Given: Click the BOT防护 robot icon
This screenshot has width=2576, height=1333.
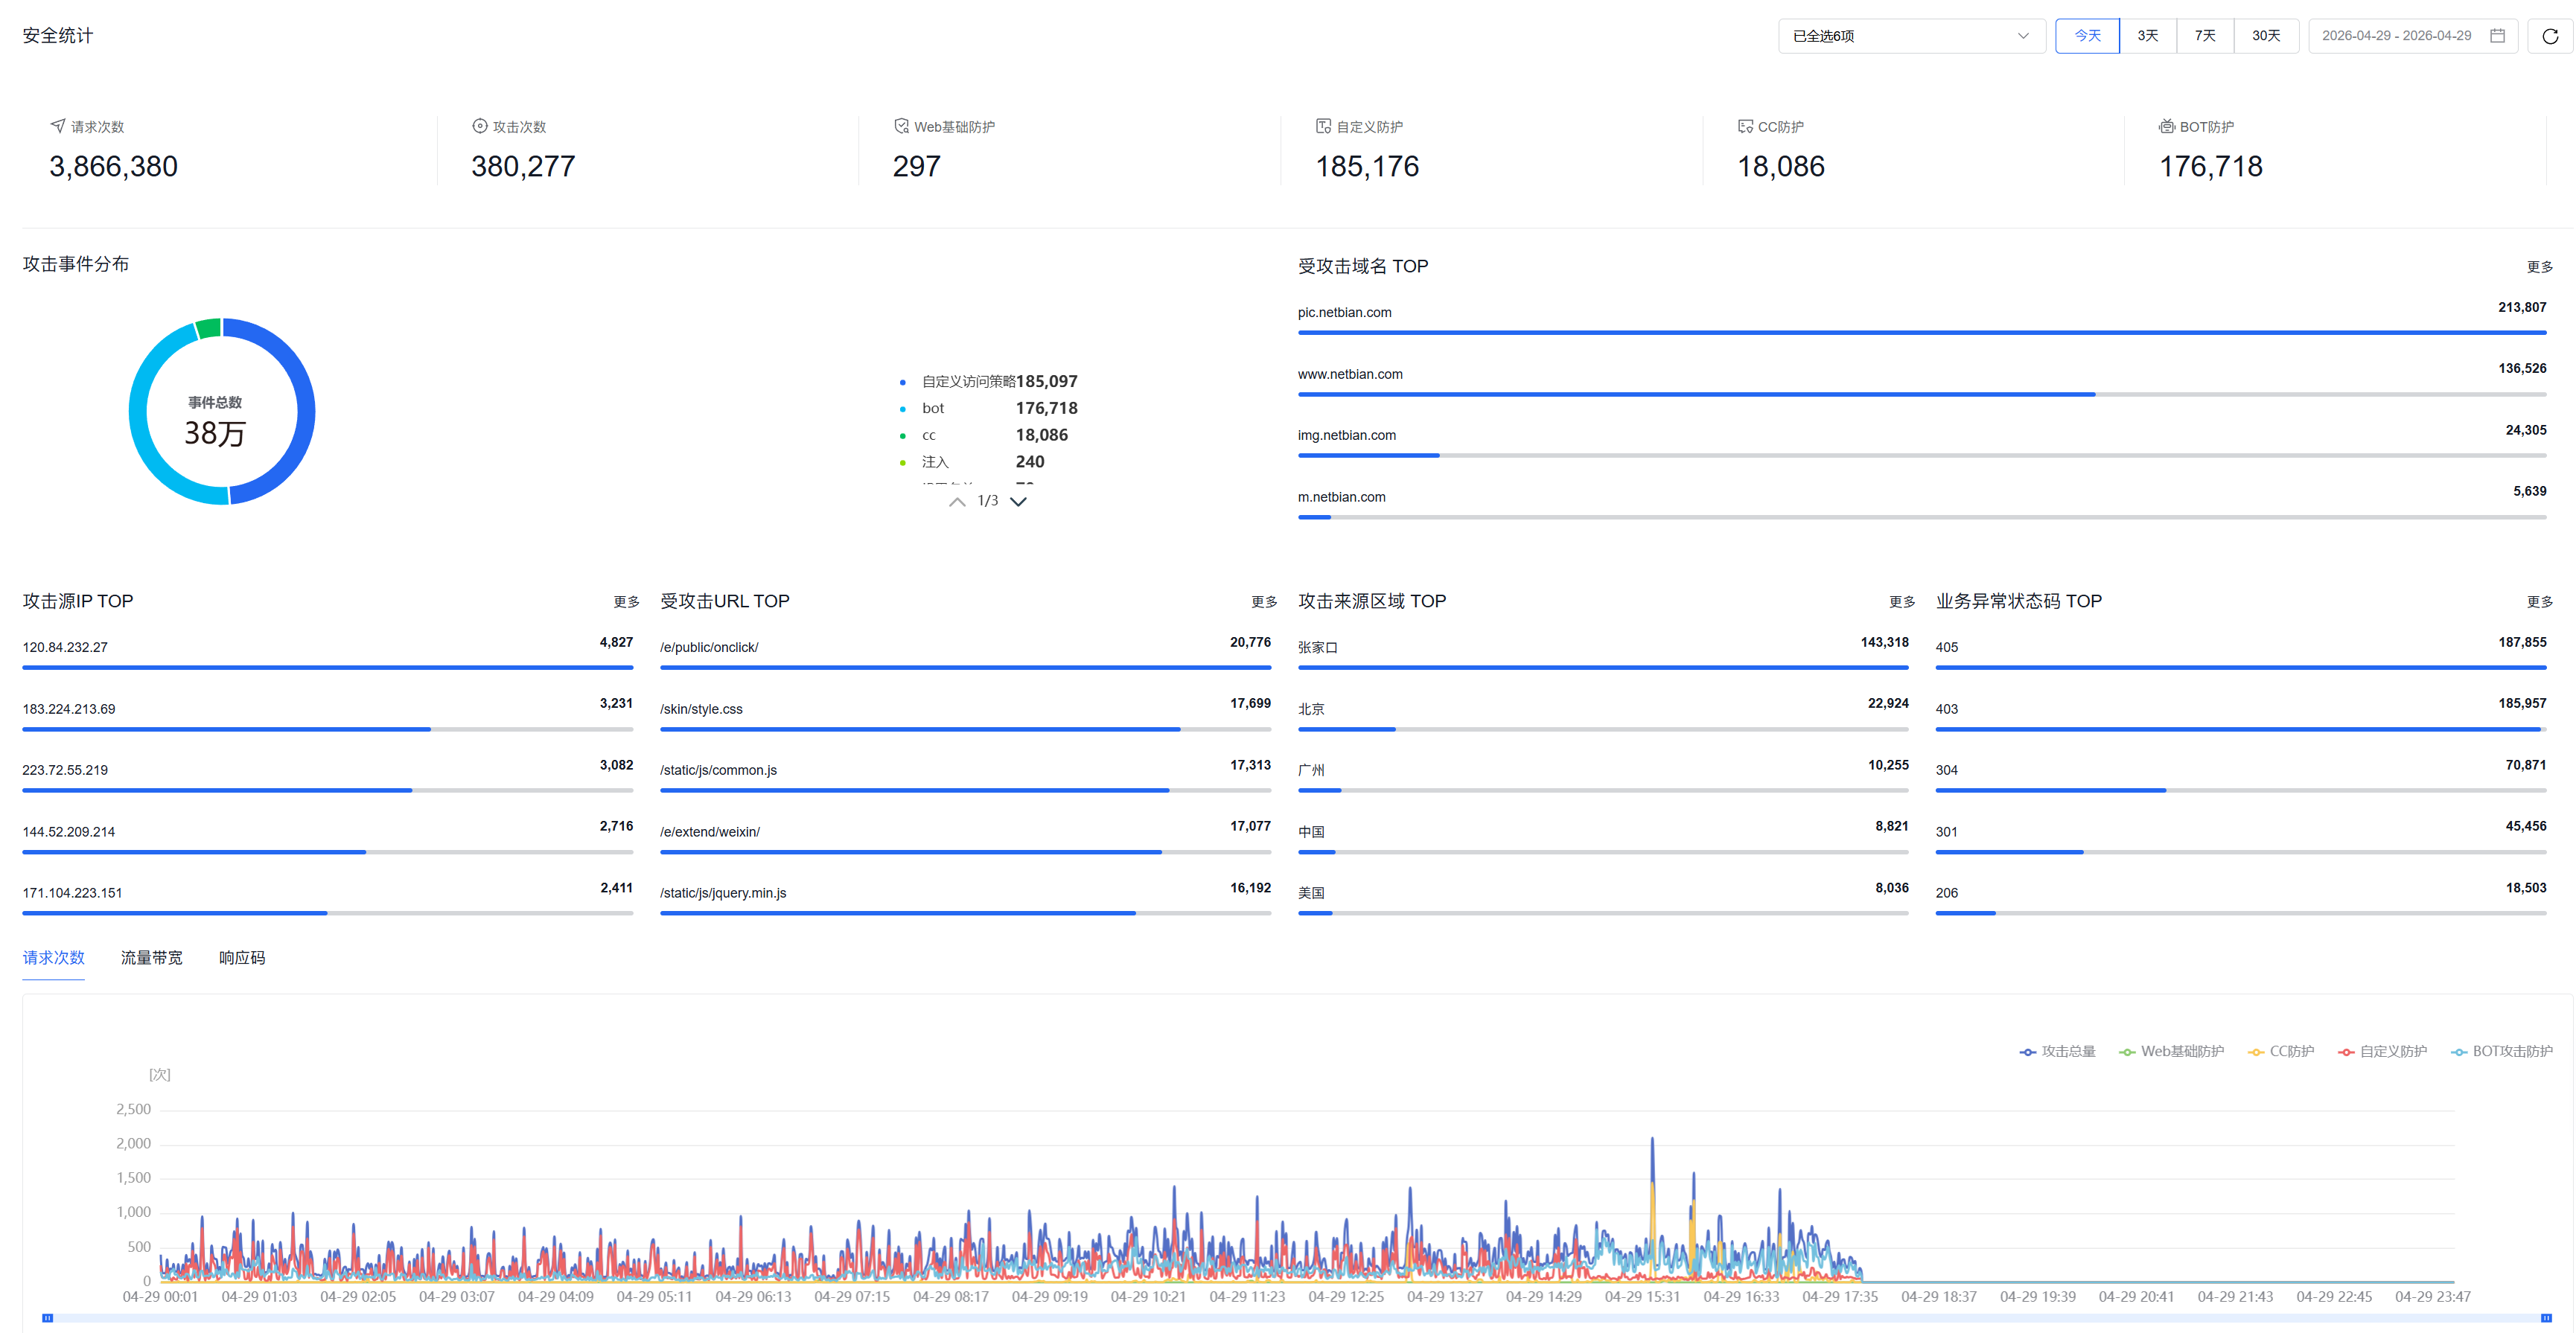Looking at the screenshot, I should pyautogui.click(x=2166, y=126).
